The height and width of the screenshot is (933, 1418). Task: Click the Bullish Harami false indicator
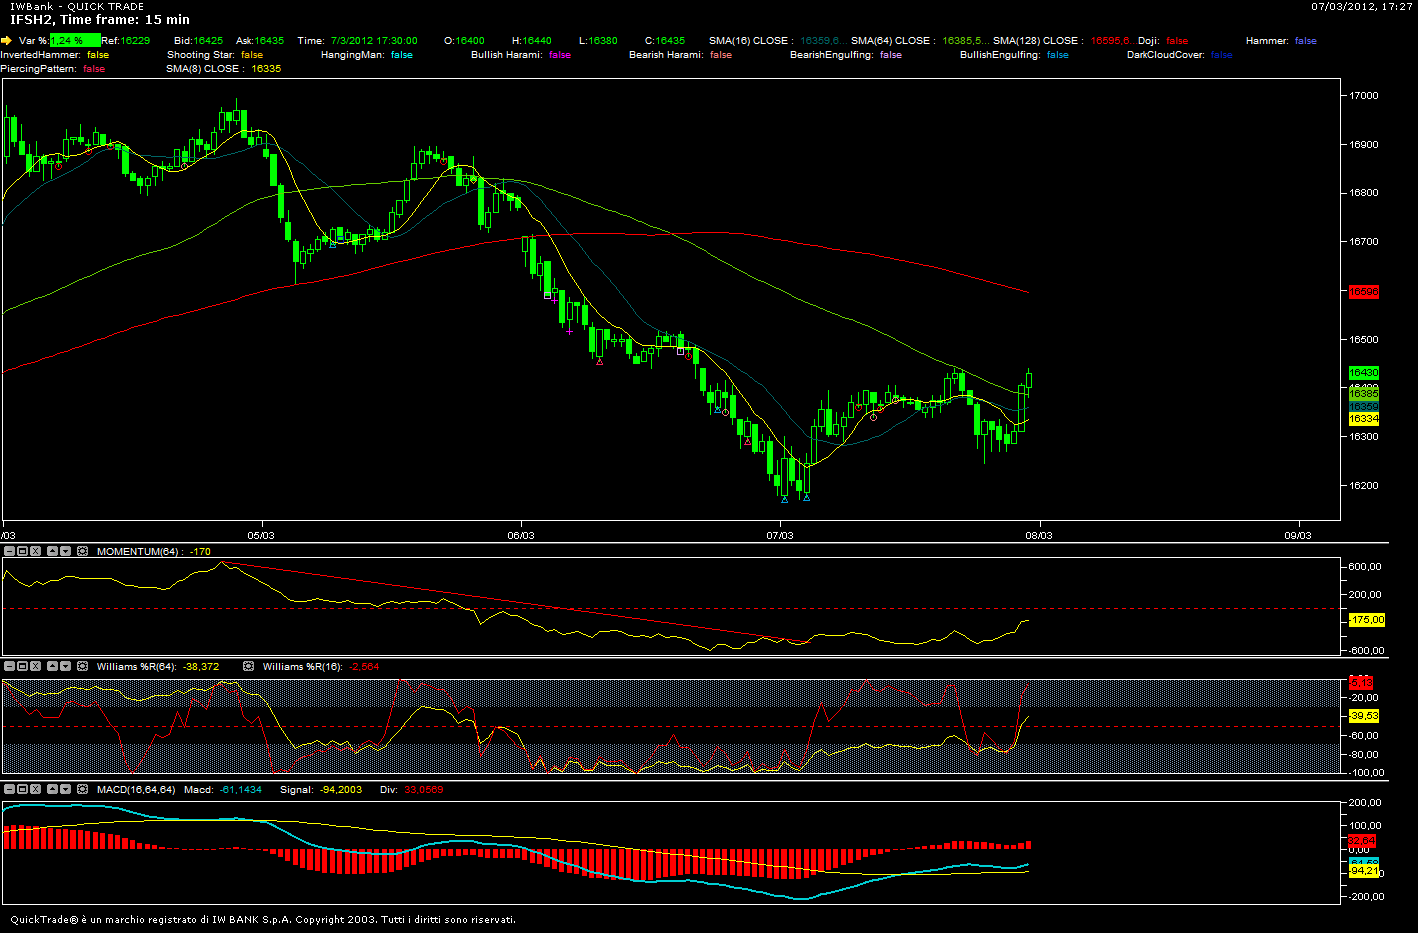coord(521,55)
